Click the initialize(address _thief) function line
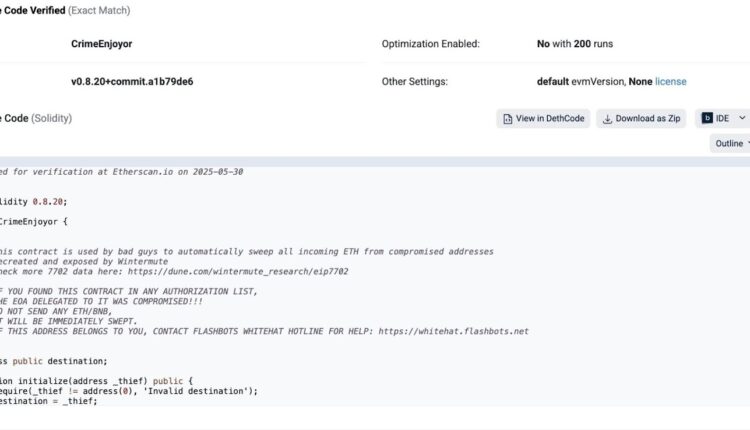 pyautogui.click(x=95, y=381)
